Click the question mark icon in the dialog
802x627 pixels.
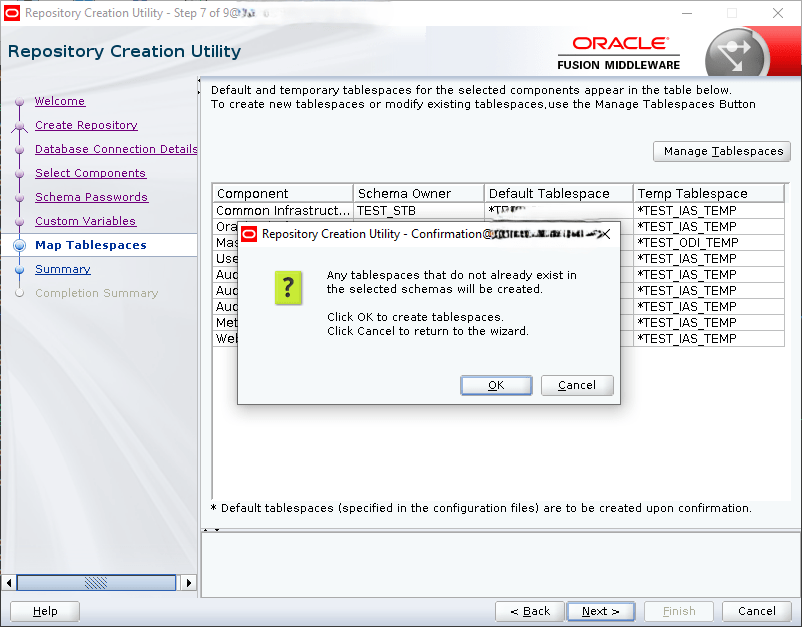[288, 287]
